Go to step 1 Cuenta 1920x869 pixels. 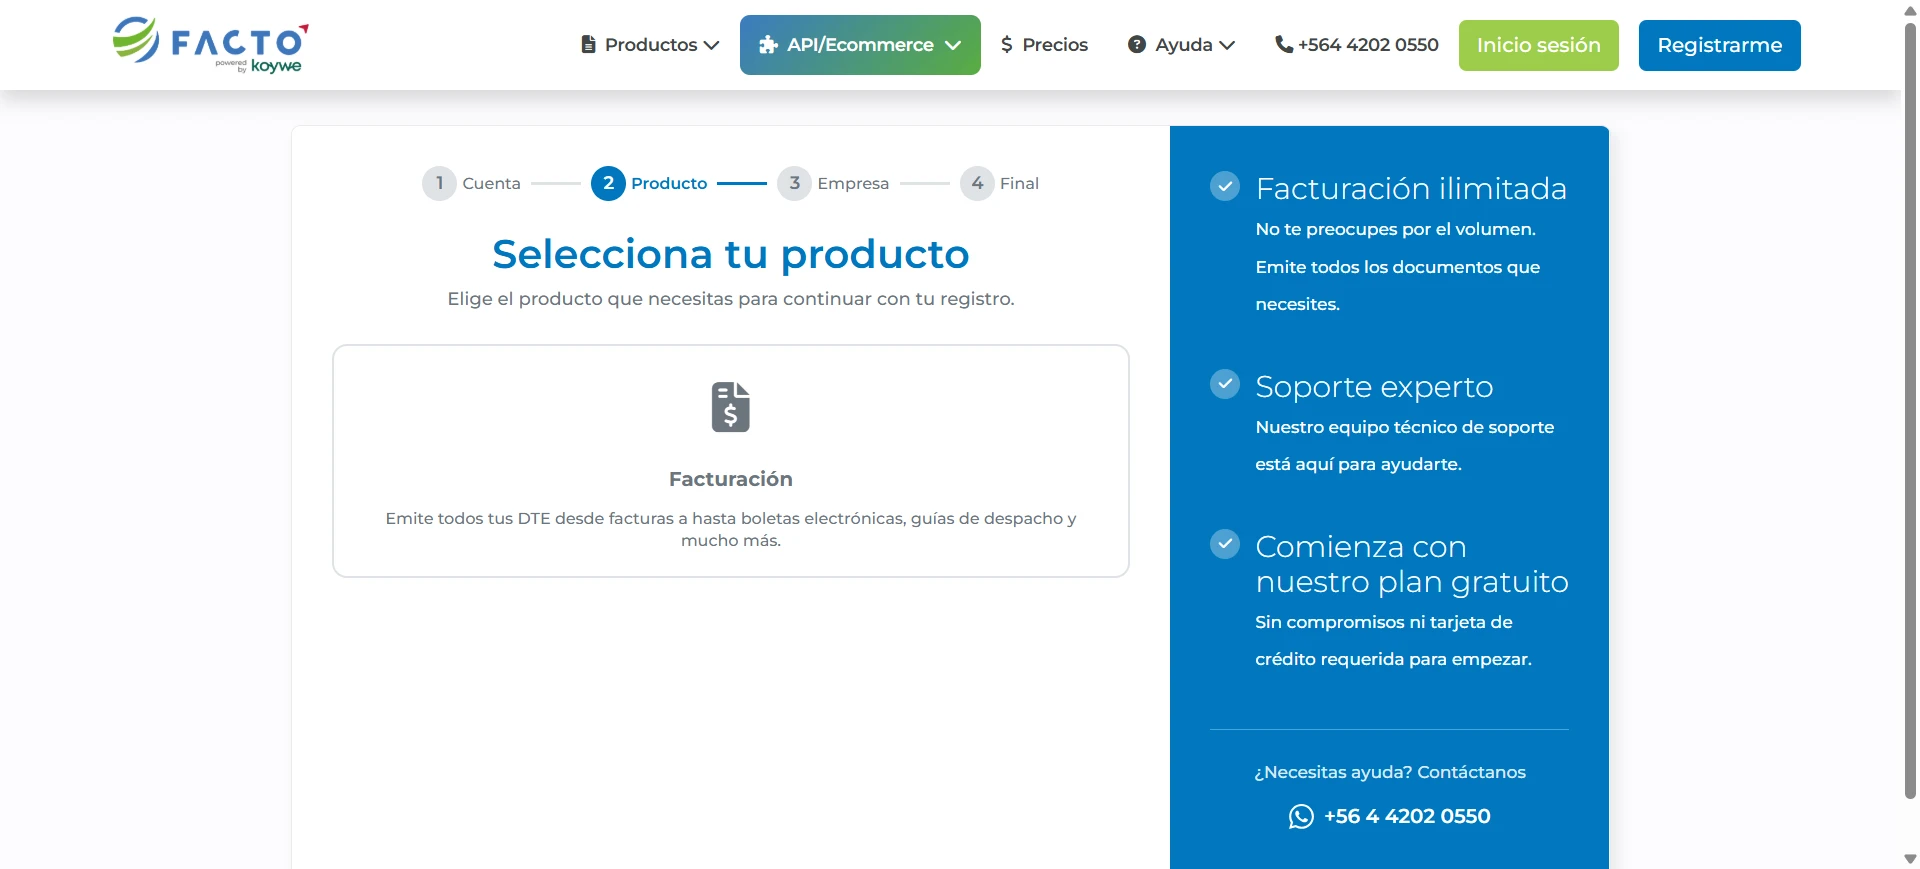point(471,183)
